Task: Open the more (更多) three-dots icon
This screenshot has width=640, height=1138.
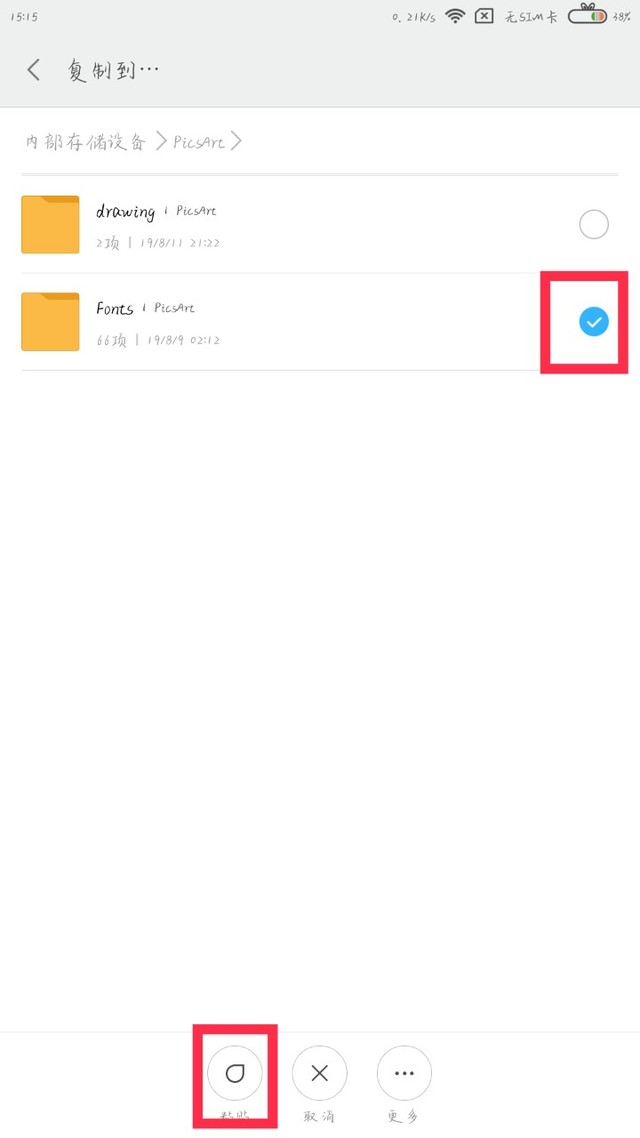Action: pos(404,1073)
